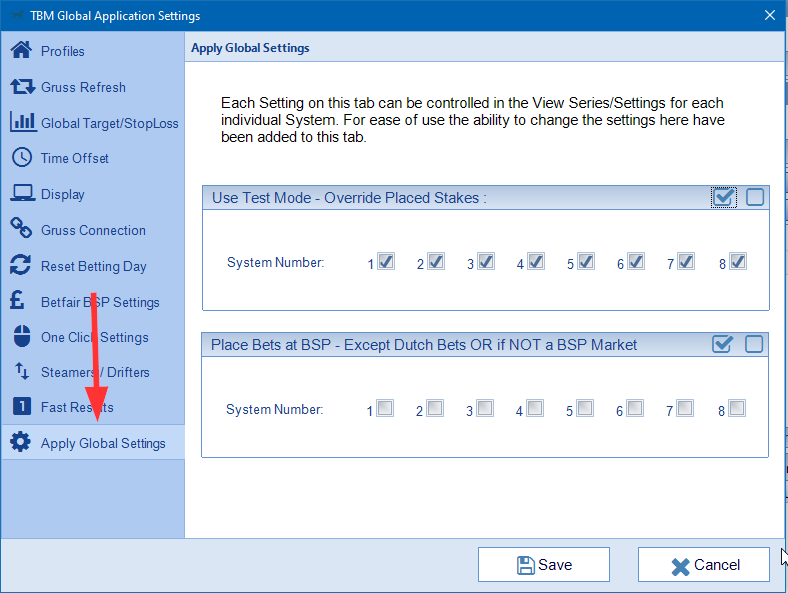The width and height of the screenshot is (788, 593).
Task: Click the Reset Betting Day sync icon
Action: pos(21,266)
